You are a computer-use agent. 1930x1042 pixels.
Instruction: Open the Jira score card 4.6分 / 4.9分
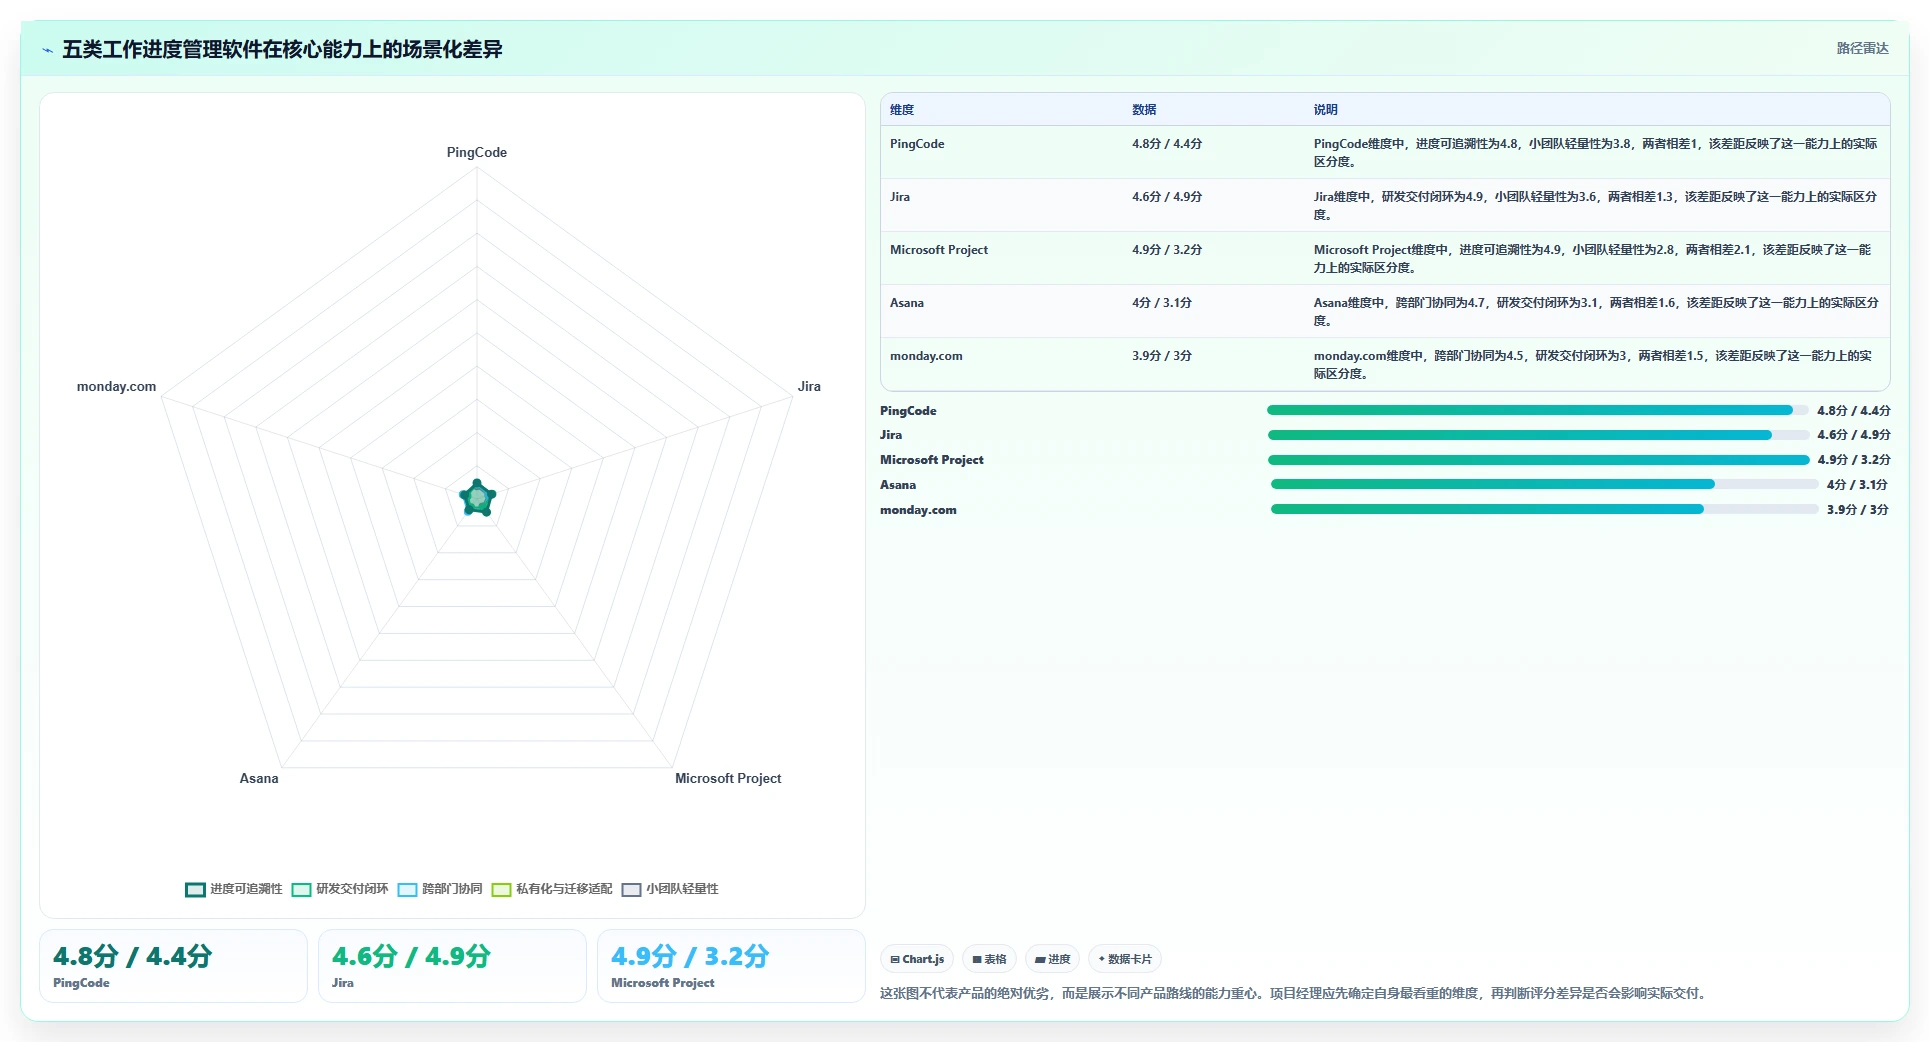(452, 966)
